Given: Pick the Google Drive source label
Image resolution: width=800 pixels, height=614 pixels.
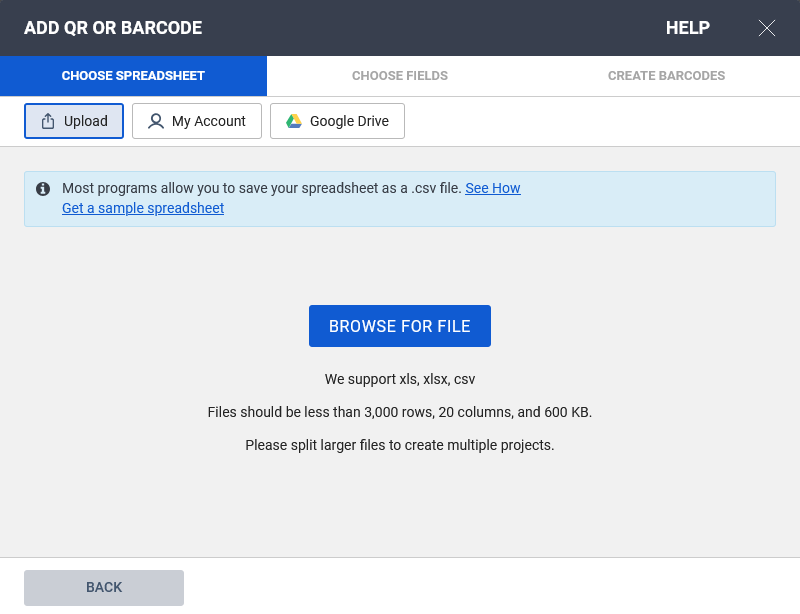Looking at the screenshot, I should tap(350, 121).
